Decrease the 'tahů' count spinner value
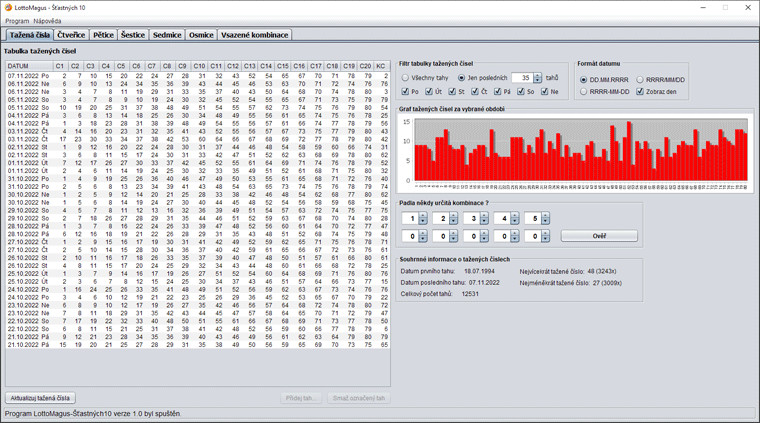 click(x=538, y=81)
